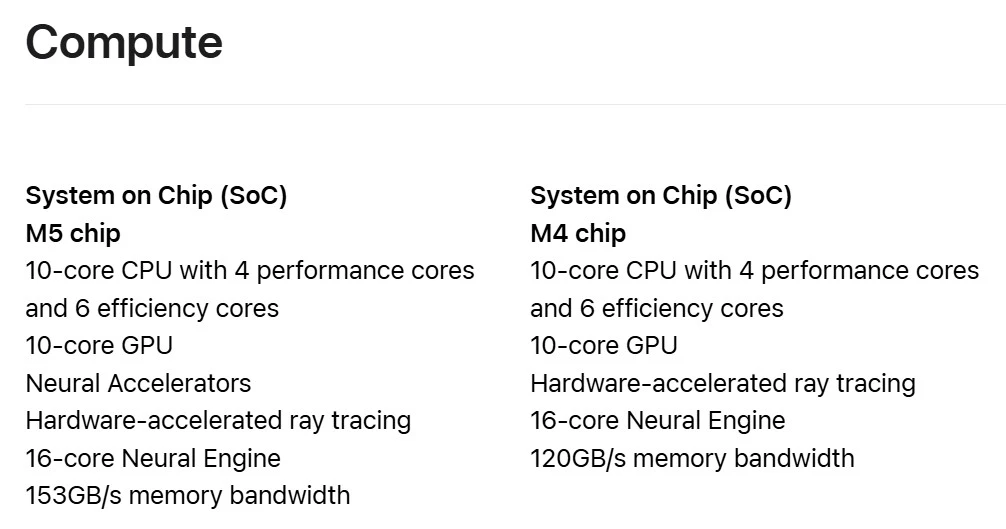Click the Compute section heading
Screen dimensions: 1006x529
124,43
